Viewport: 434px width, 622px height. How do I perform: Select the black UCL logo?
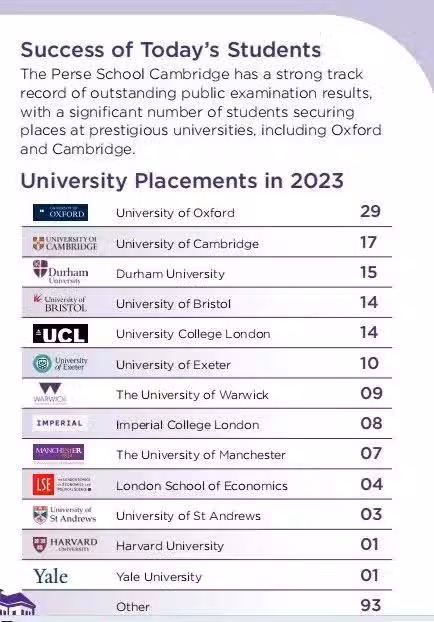point(60,334)
